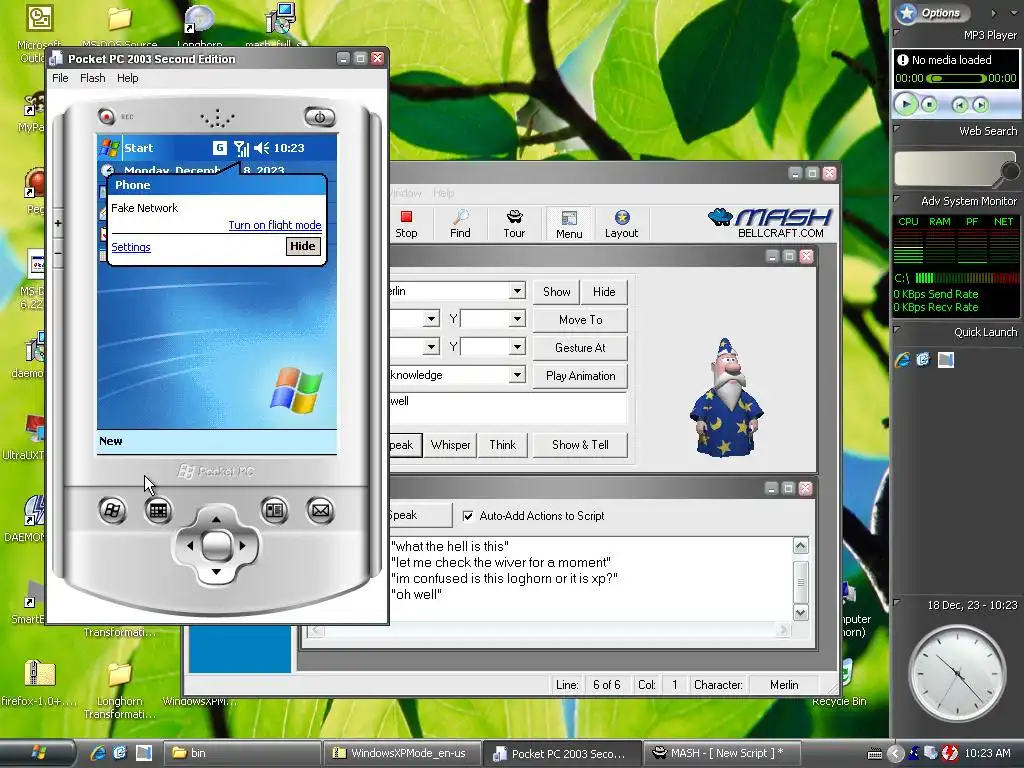Push the calendar hardware button on the Pocket PC
The height and width of the screenshot is (768, 1024).
coord(158,510)
